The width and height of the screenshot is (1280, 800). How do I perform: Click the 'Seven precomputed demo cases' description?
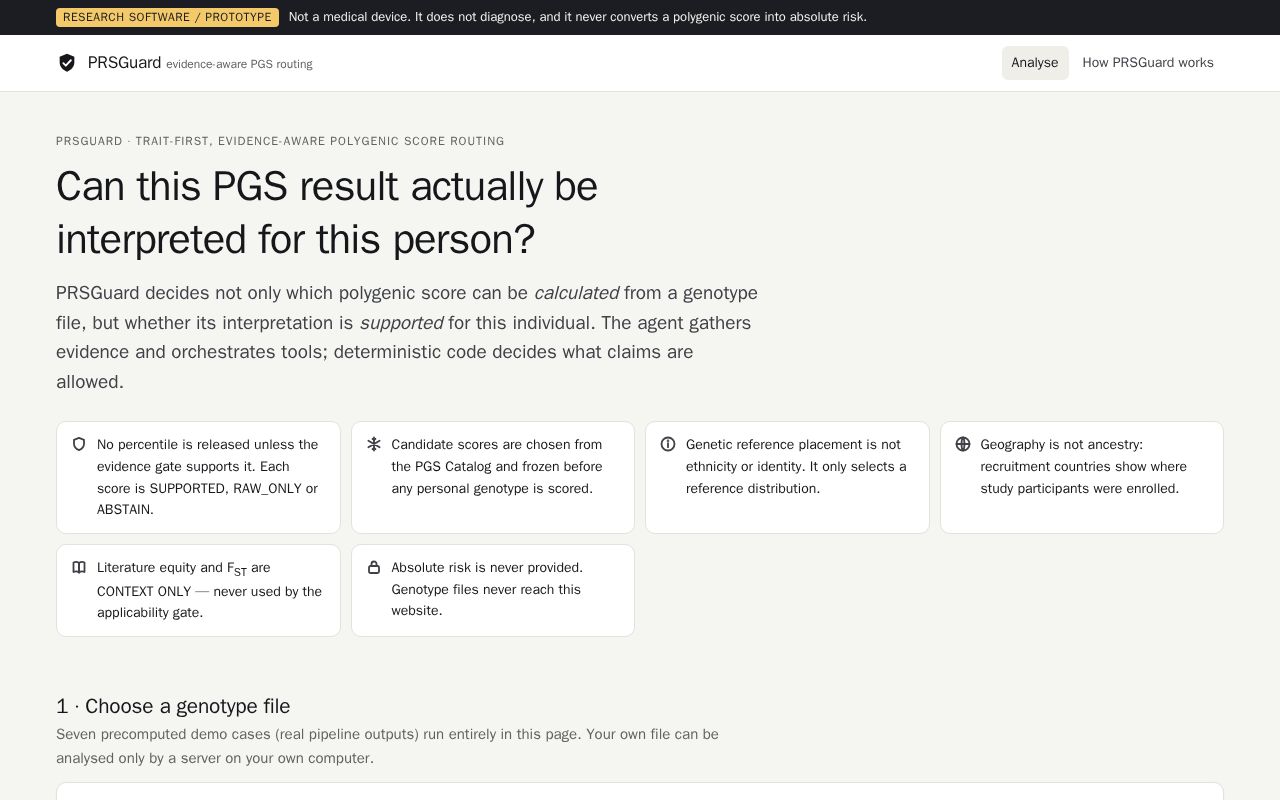point(387,746)
